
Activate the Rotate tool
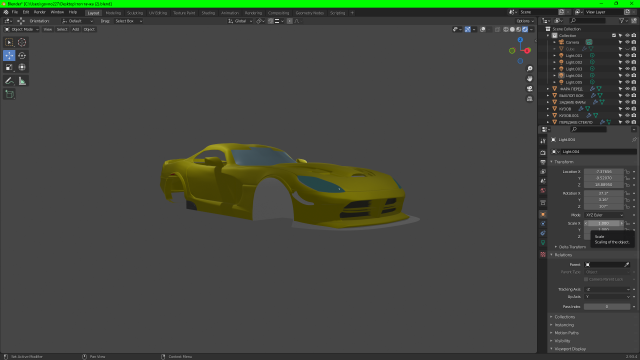click(x=22, y=56)
